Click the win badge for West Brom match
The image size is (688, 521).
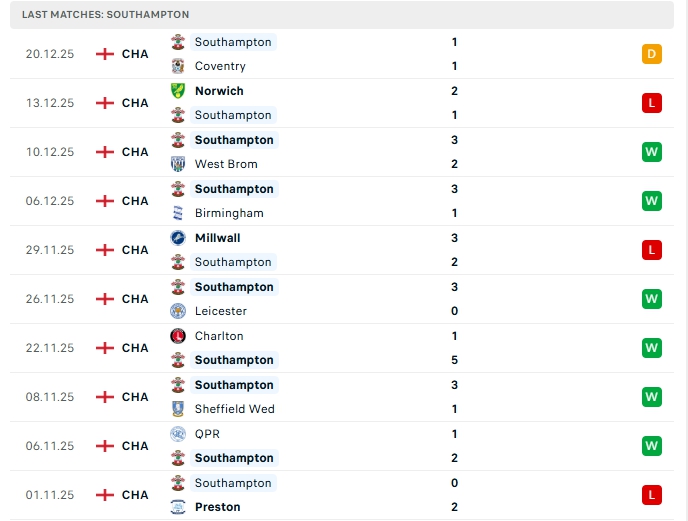(x=652, y=152)
